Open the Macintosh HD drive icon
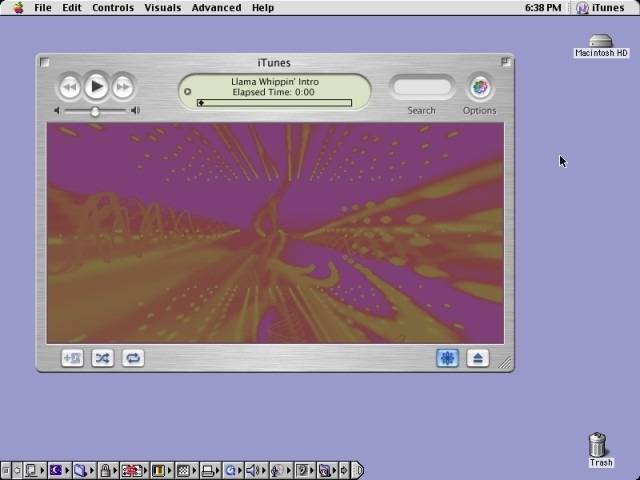Image resolution: width=640 pixels, height=480 pixels. [x=600, y=42]
